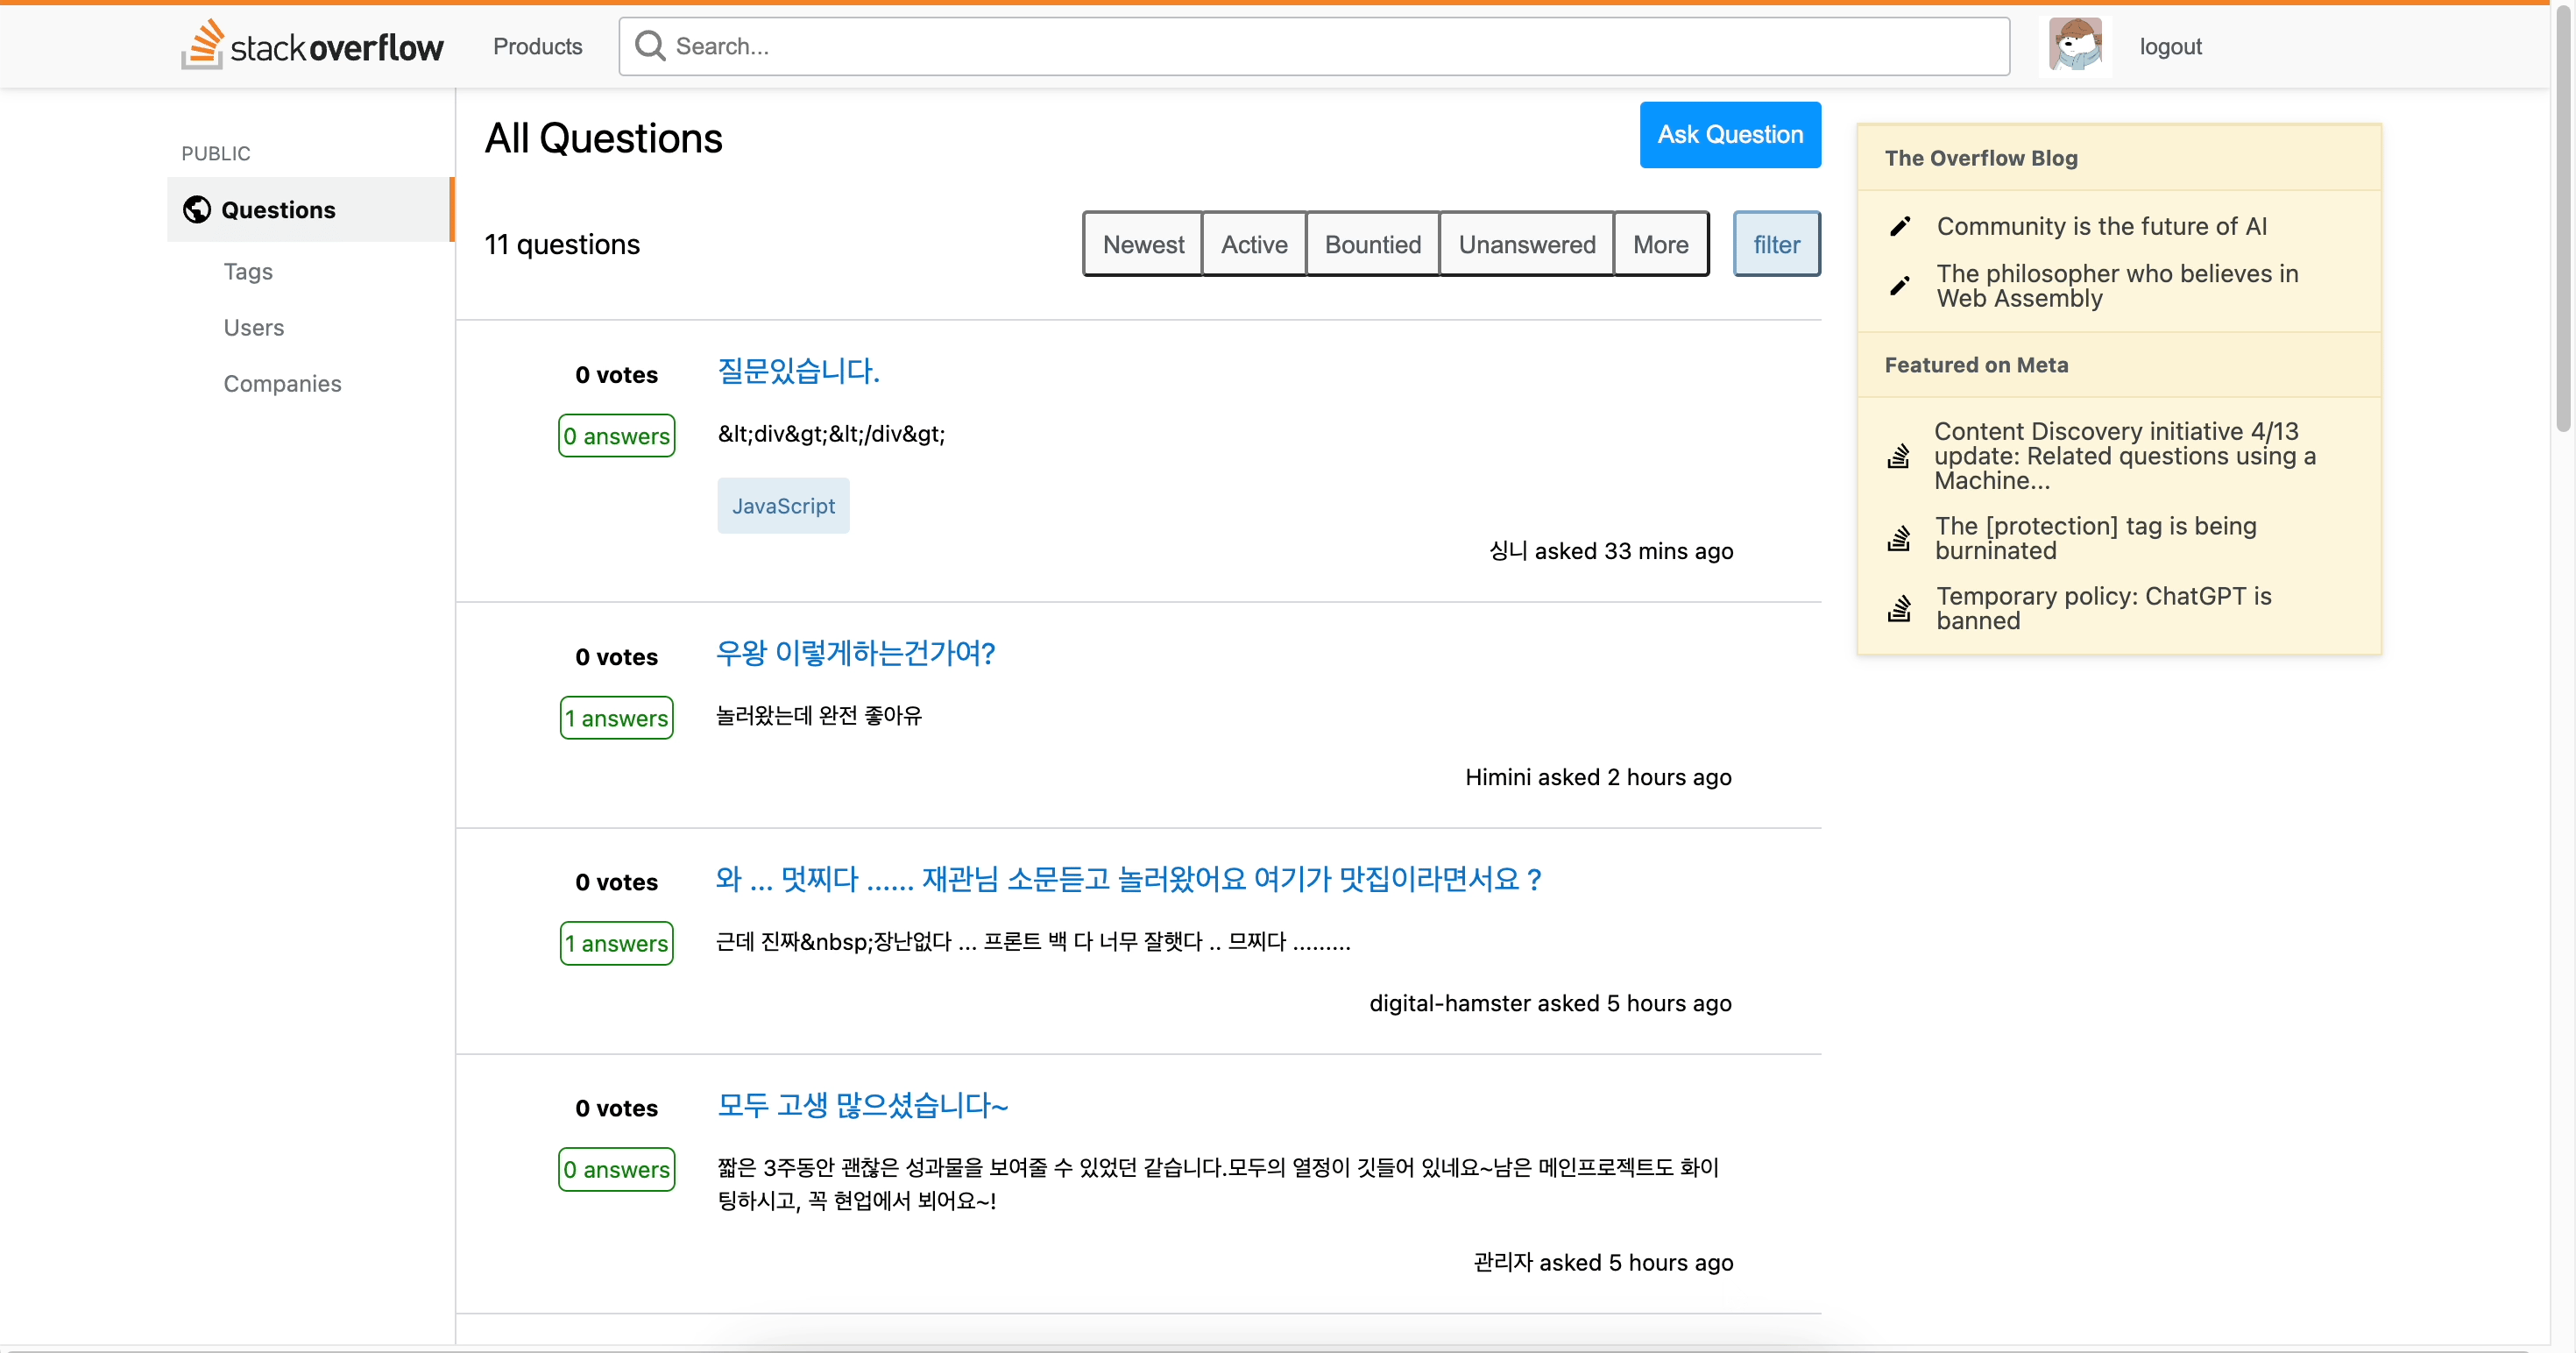Click the 0 answers badge for 관리자's question

(x=616, y=1169)
